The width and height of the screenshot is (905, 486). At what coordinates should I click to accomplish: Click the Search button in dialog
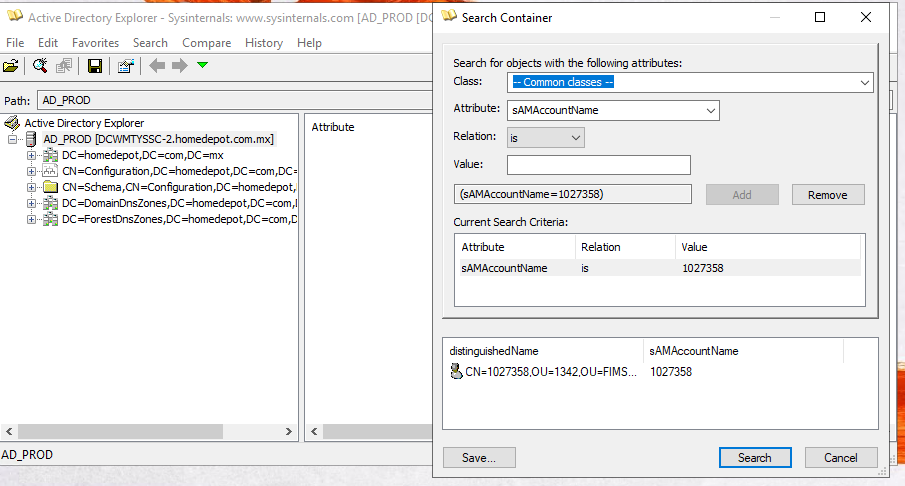[x=755, y=458]
